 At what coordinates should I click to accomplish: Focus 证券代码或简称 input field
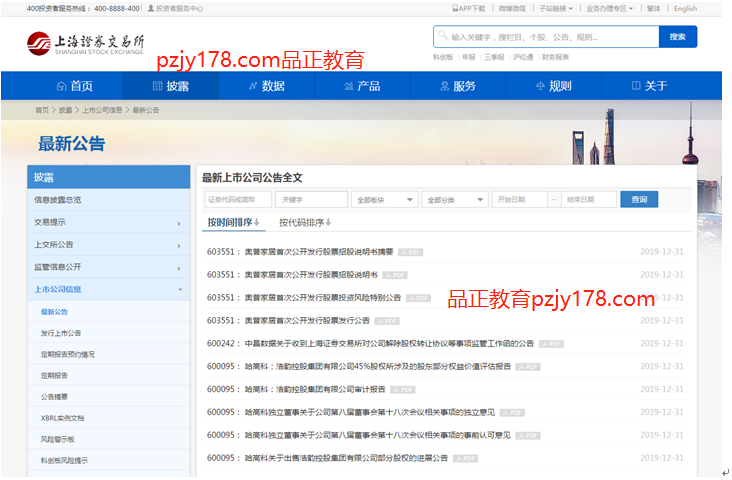(x=238, y=200)
